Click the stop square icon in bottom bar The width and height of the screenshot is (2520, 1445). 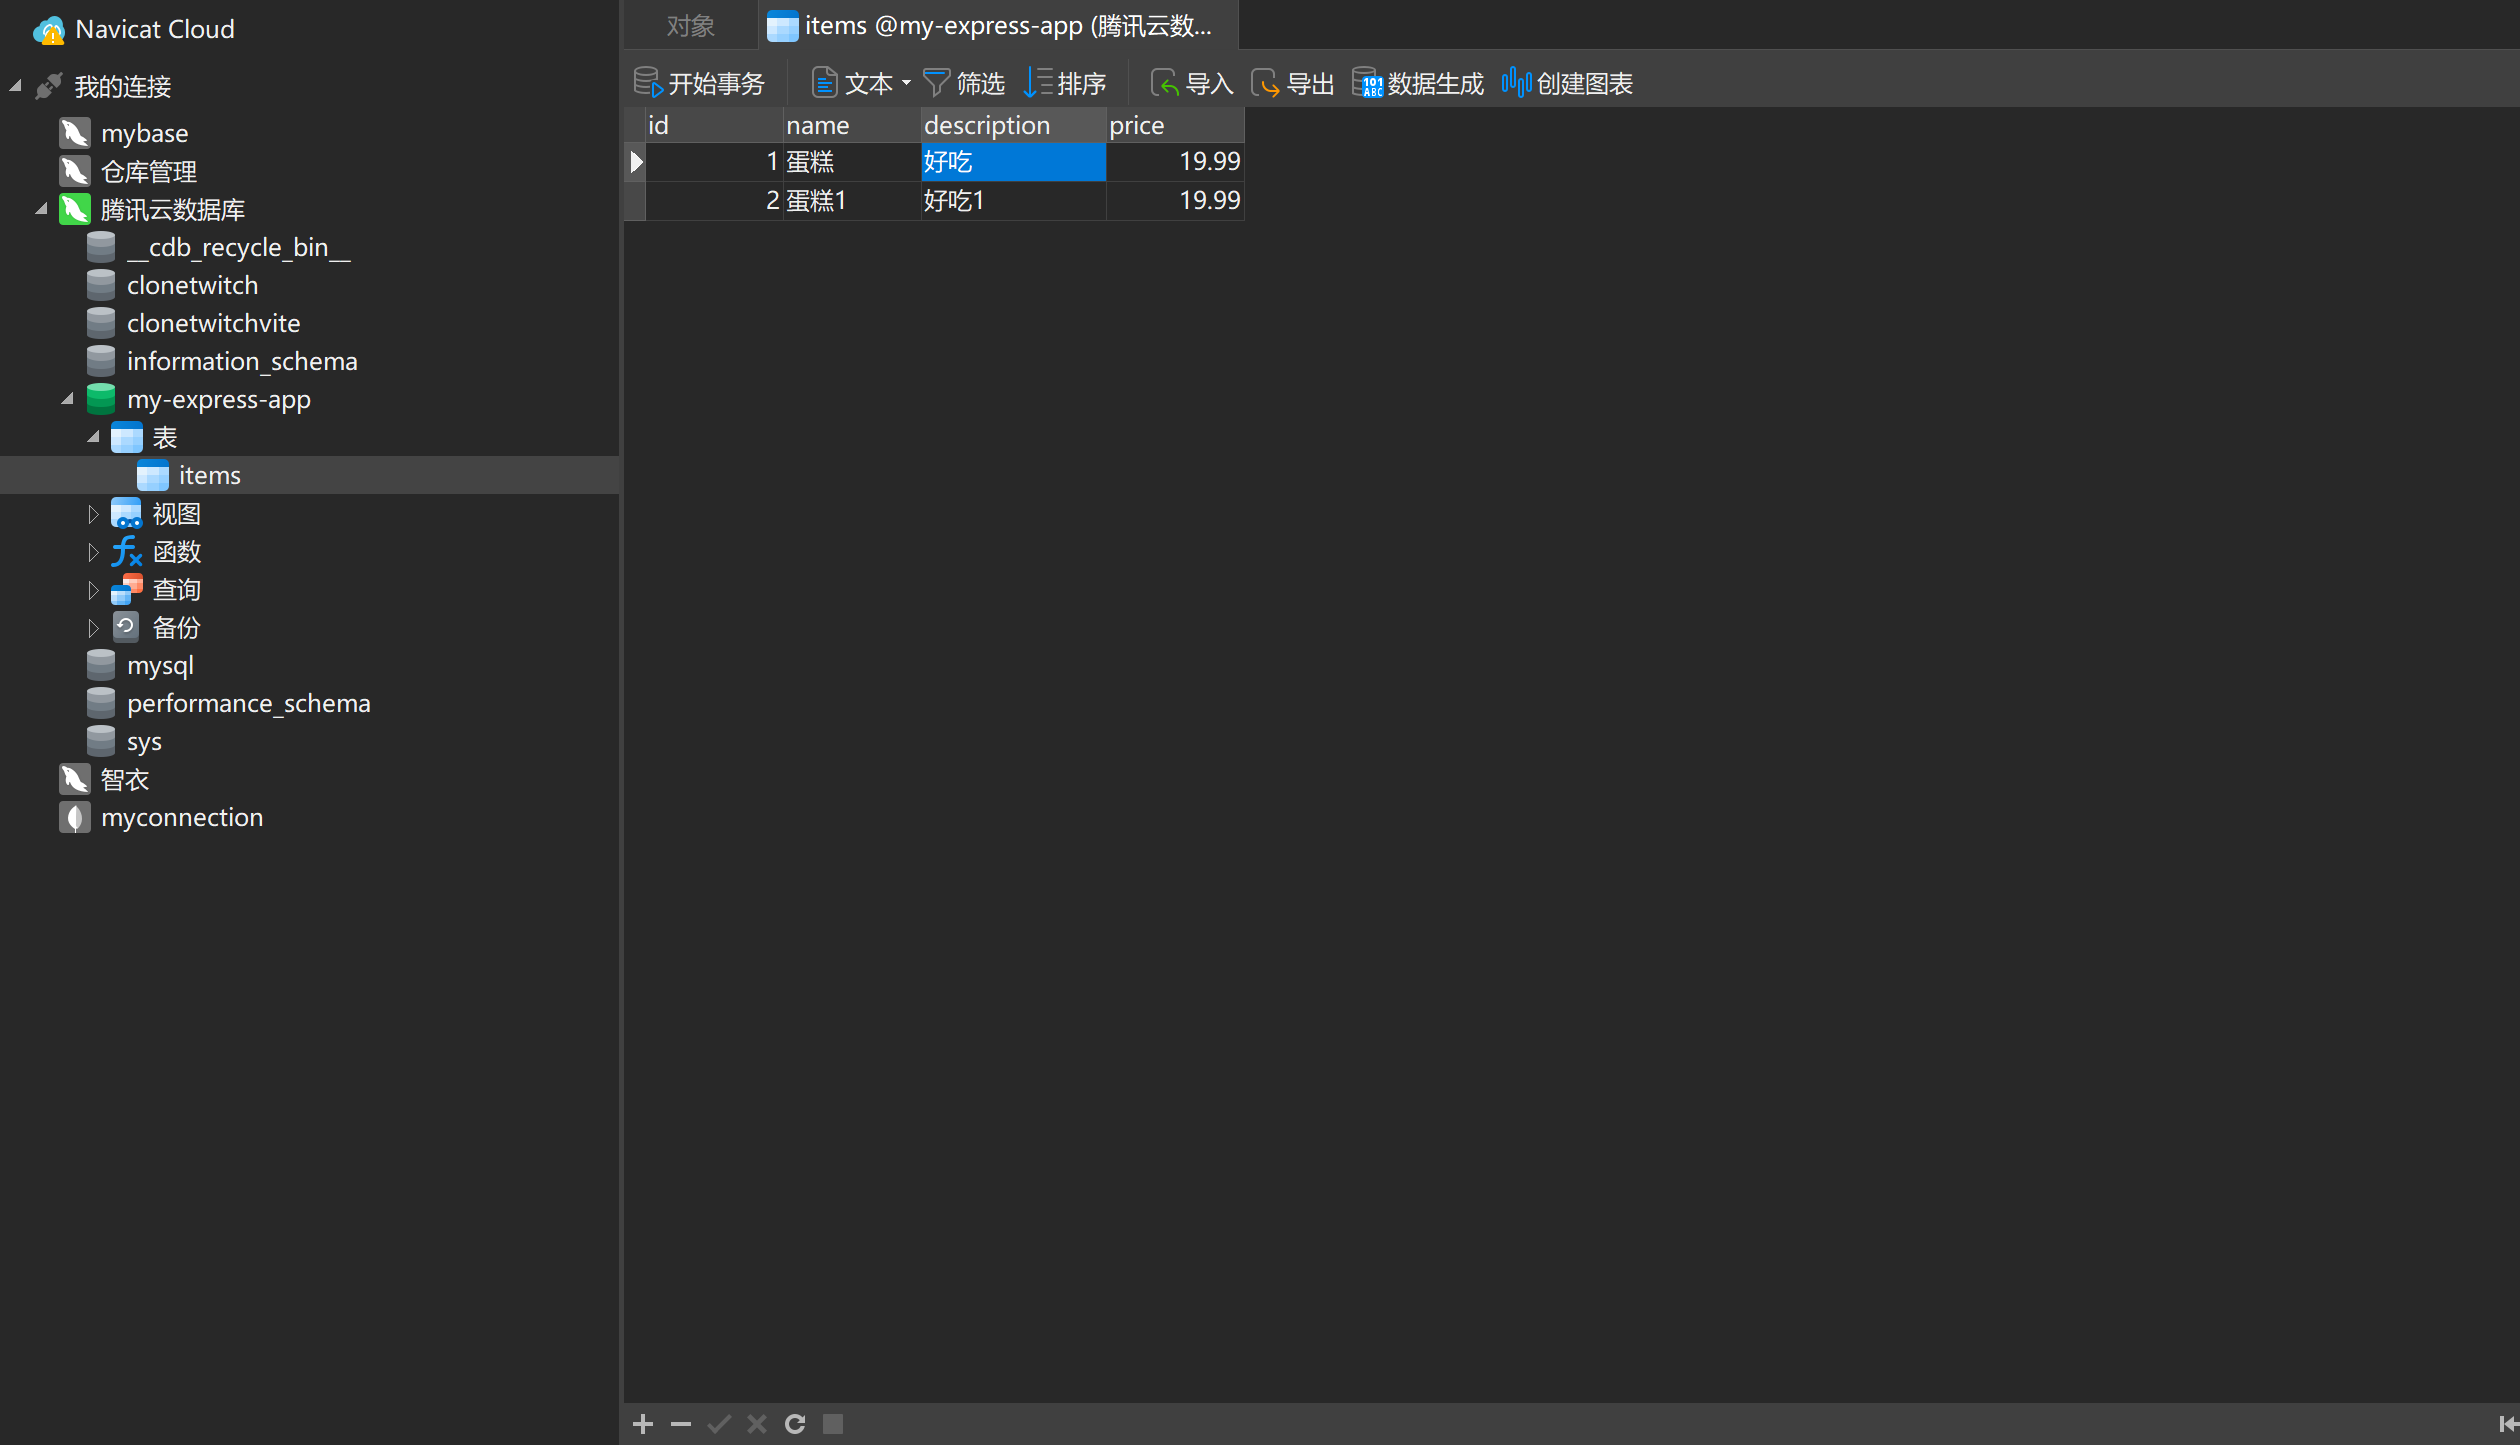pyautogui.click(x=833, y=1423)
